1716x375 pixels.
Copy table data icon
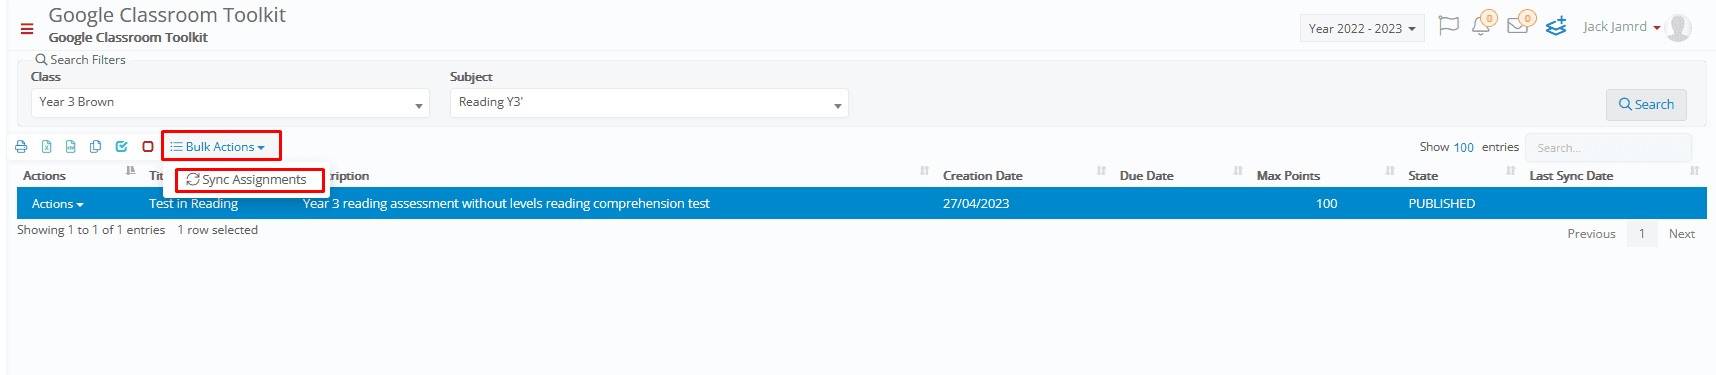pos(96,147)
